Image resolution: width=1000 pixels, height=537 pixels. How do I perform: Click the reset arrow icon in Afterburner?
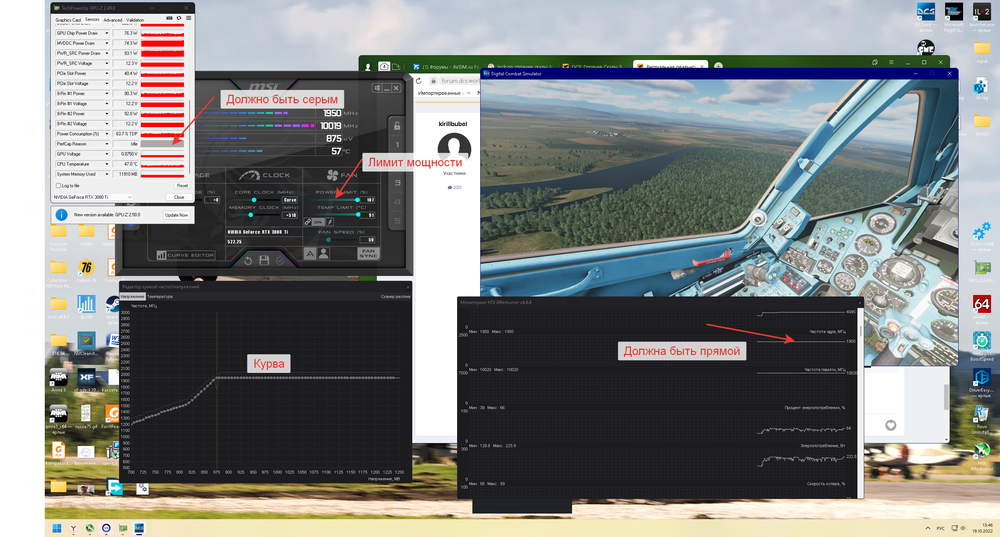[x=248, y=260]
